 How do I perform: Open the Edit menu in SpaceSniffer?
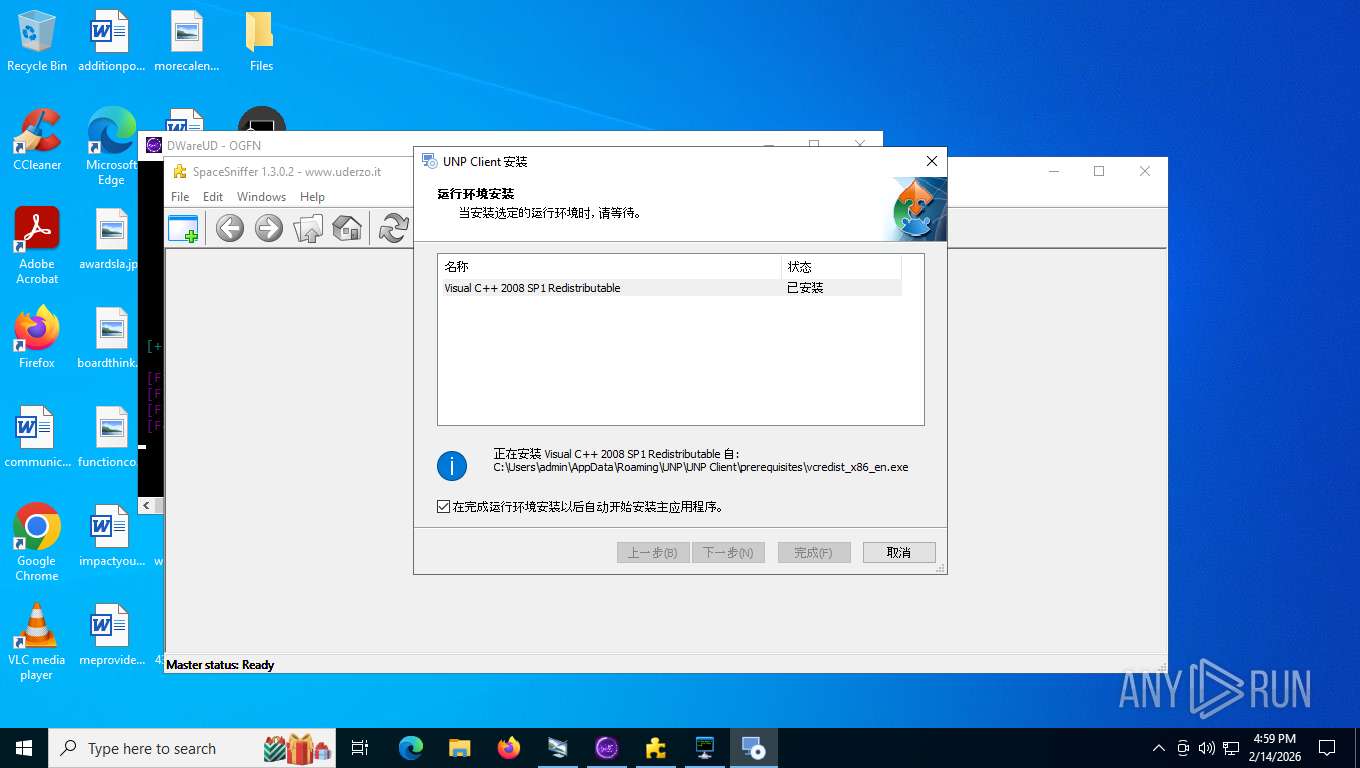click(x=213, y=197)
